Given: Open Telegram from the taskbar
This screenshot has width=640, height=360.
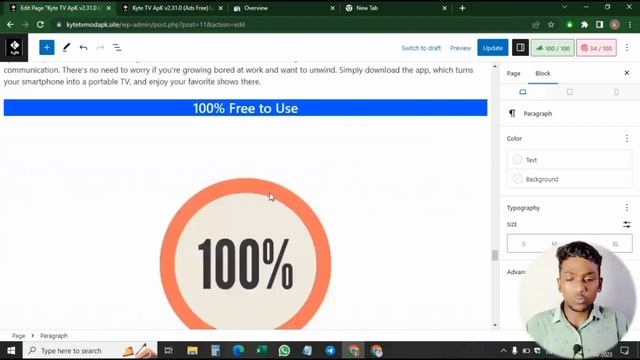Looking at the screenshot, I should [x=330, y=351].
